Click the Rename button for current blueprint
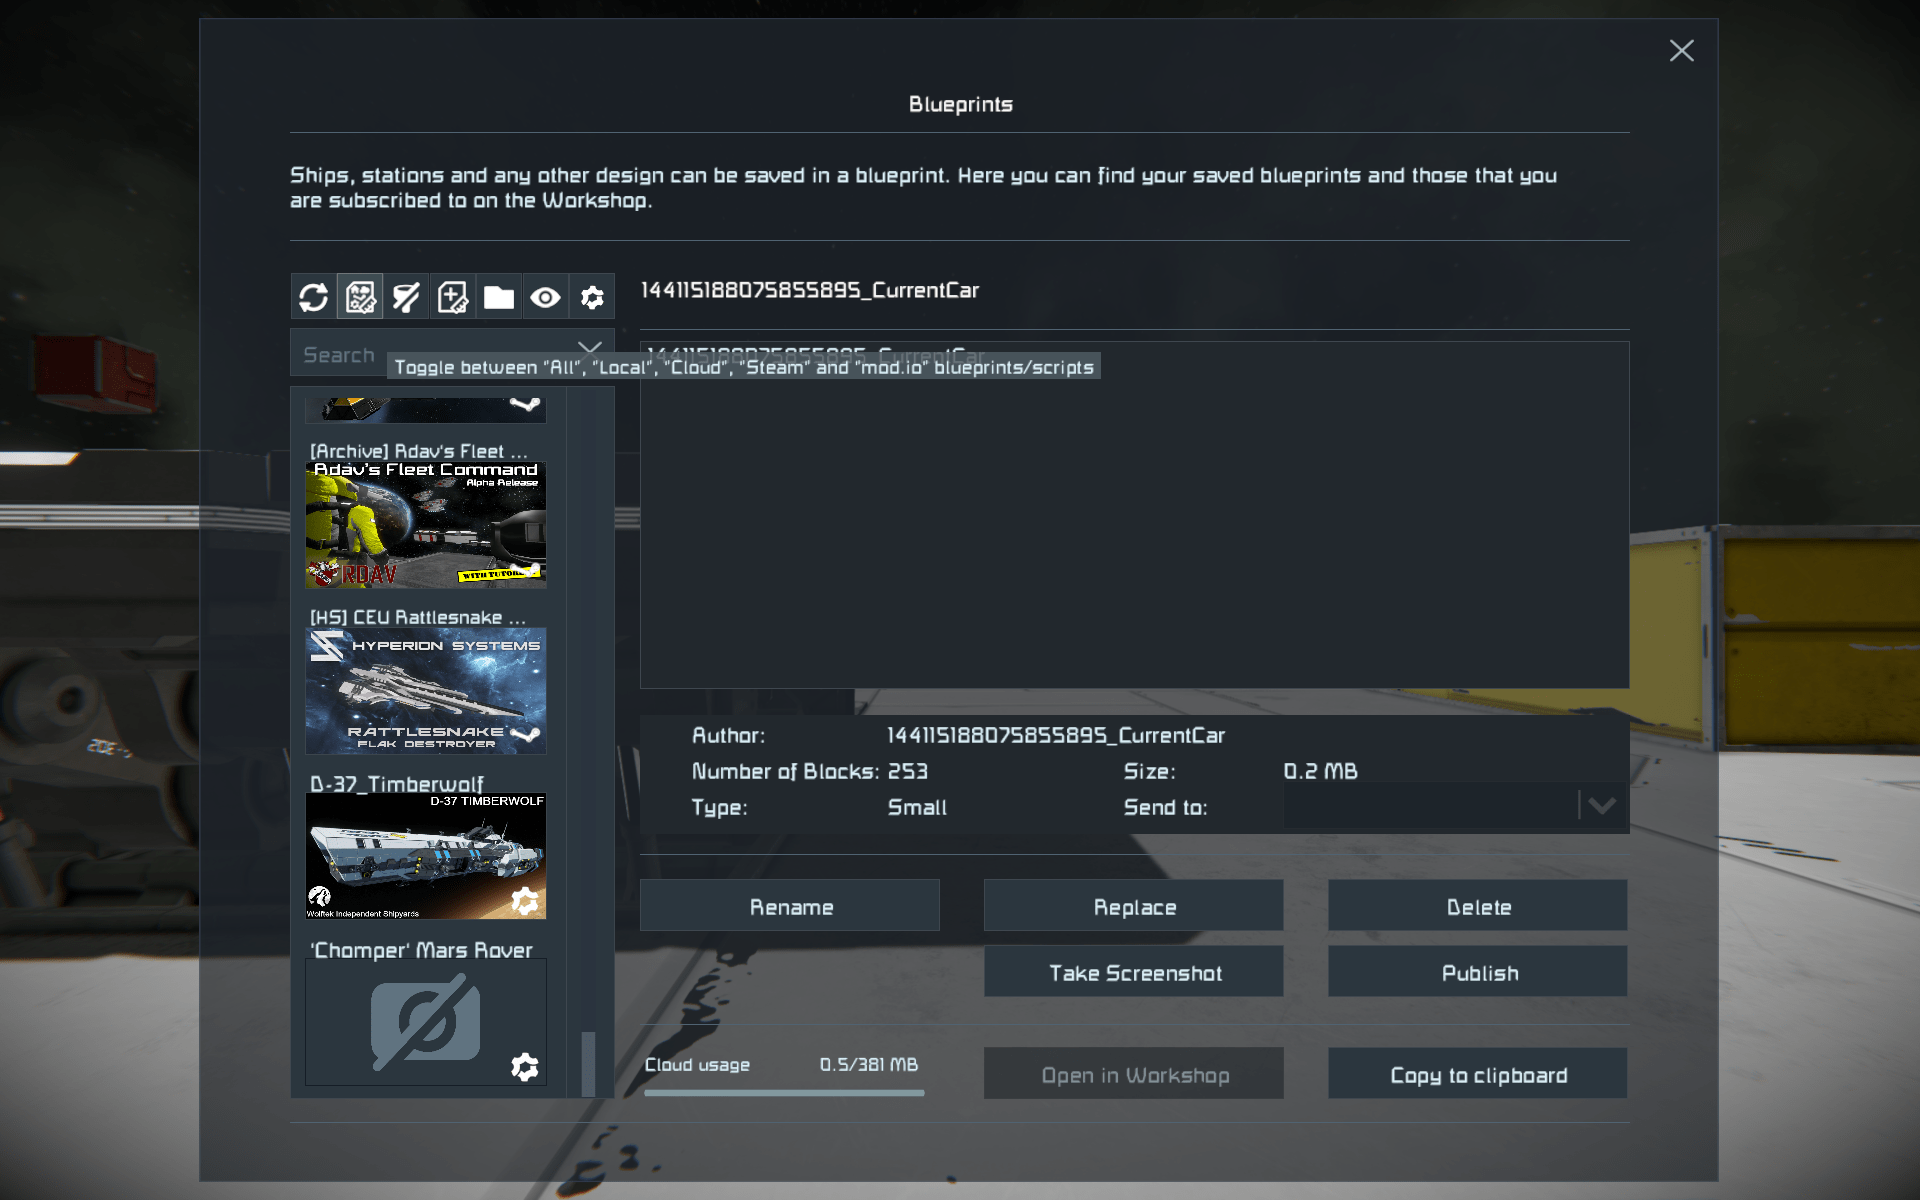Image resolution: width=1920 pixels, height=1200 pixels. coord(789,906)
